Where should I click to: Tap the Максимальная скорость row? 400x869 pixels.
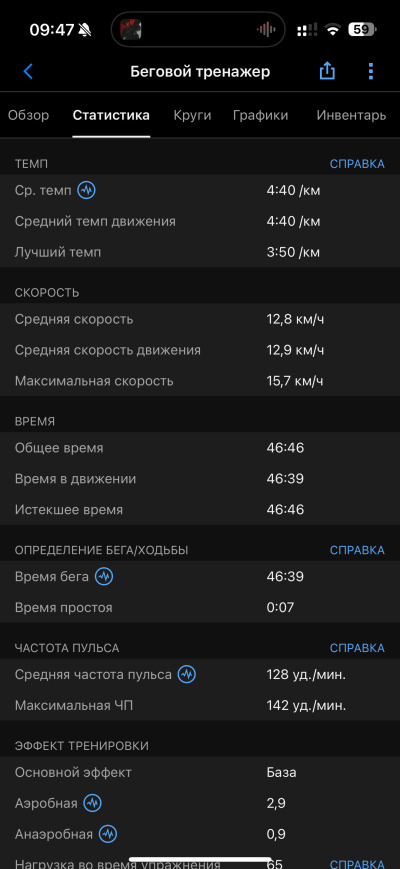pos(200,381)
